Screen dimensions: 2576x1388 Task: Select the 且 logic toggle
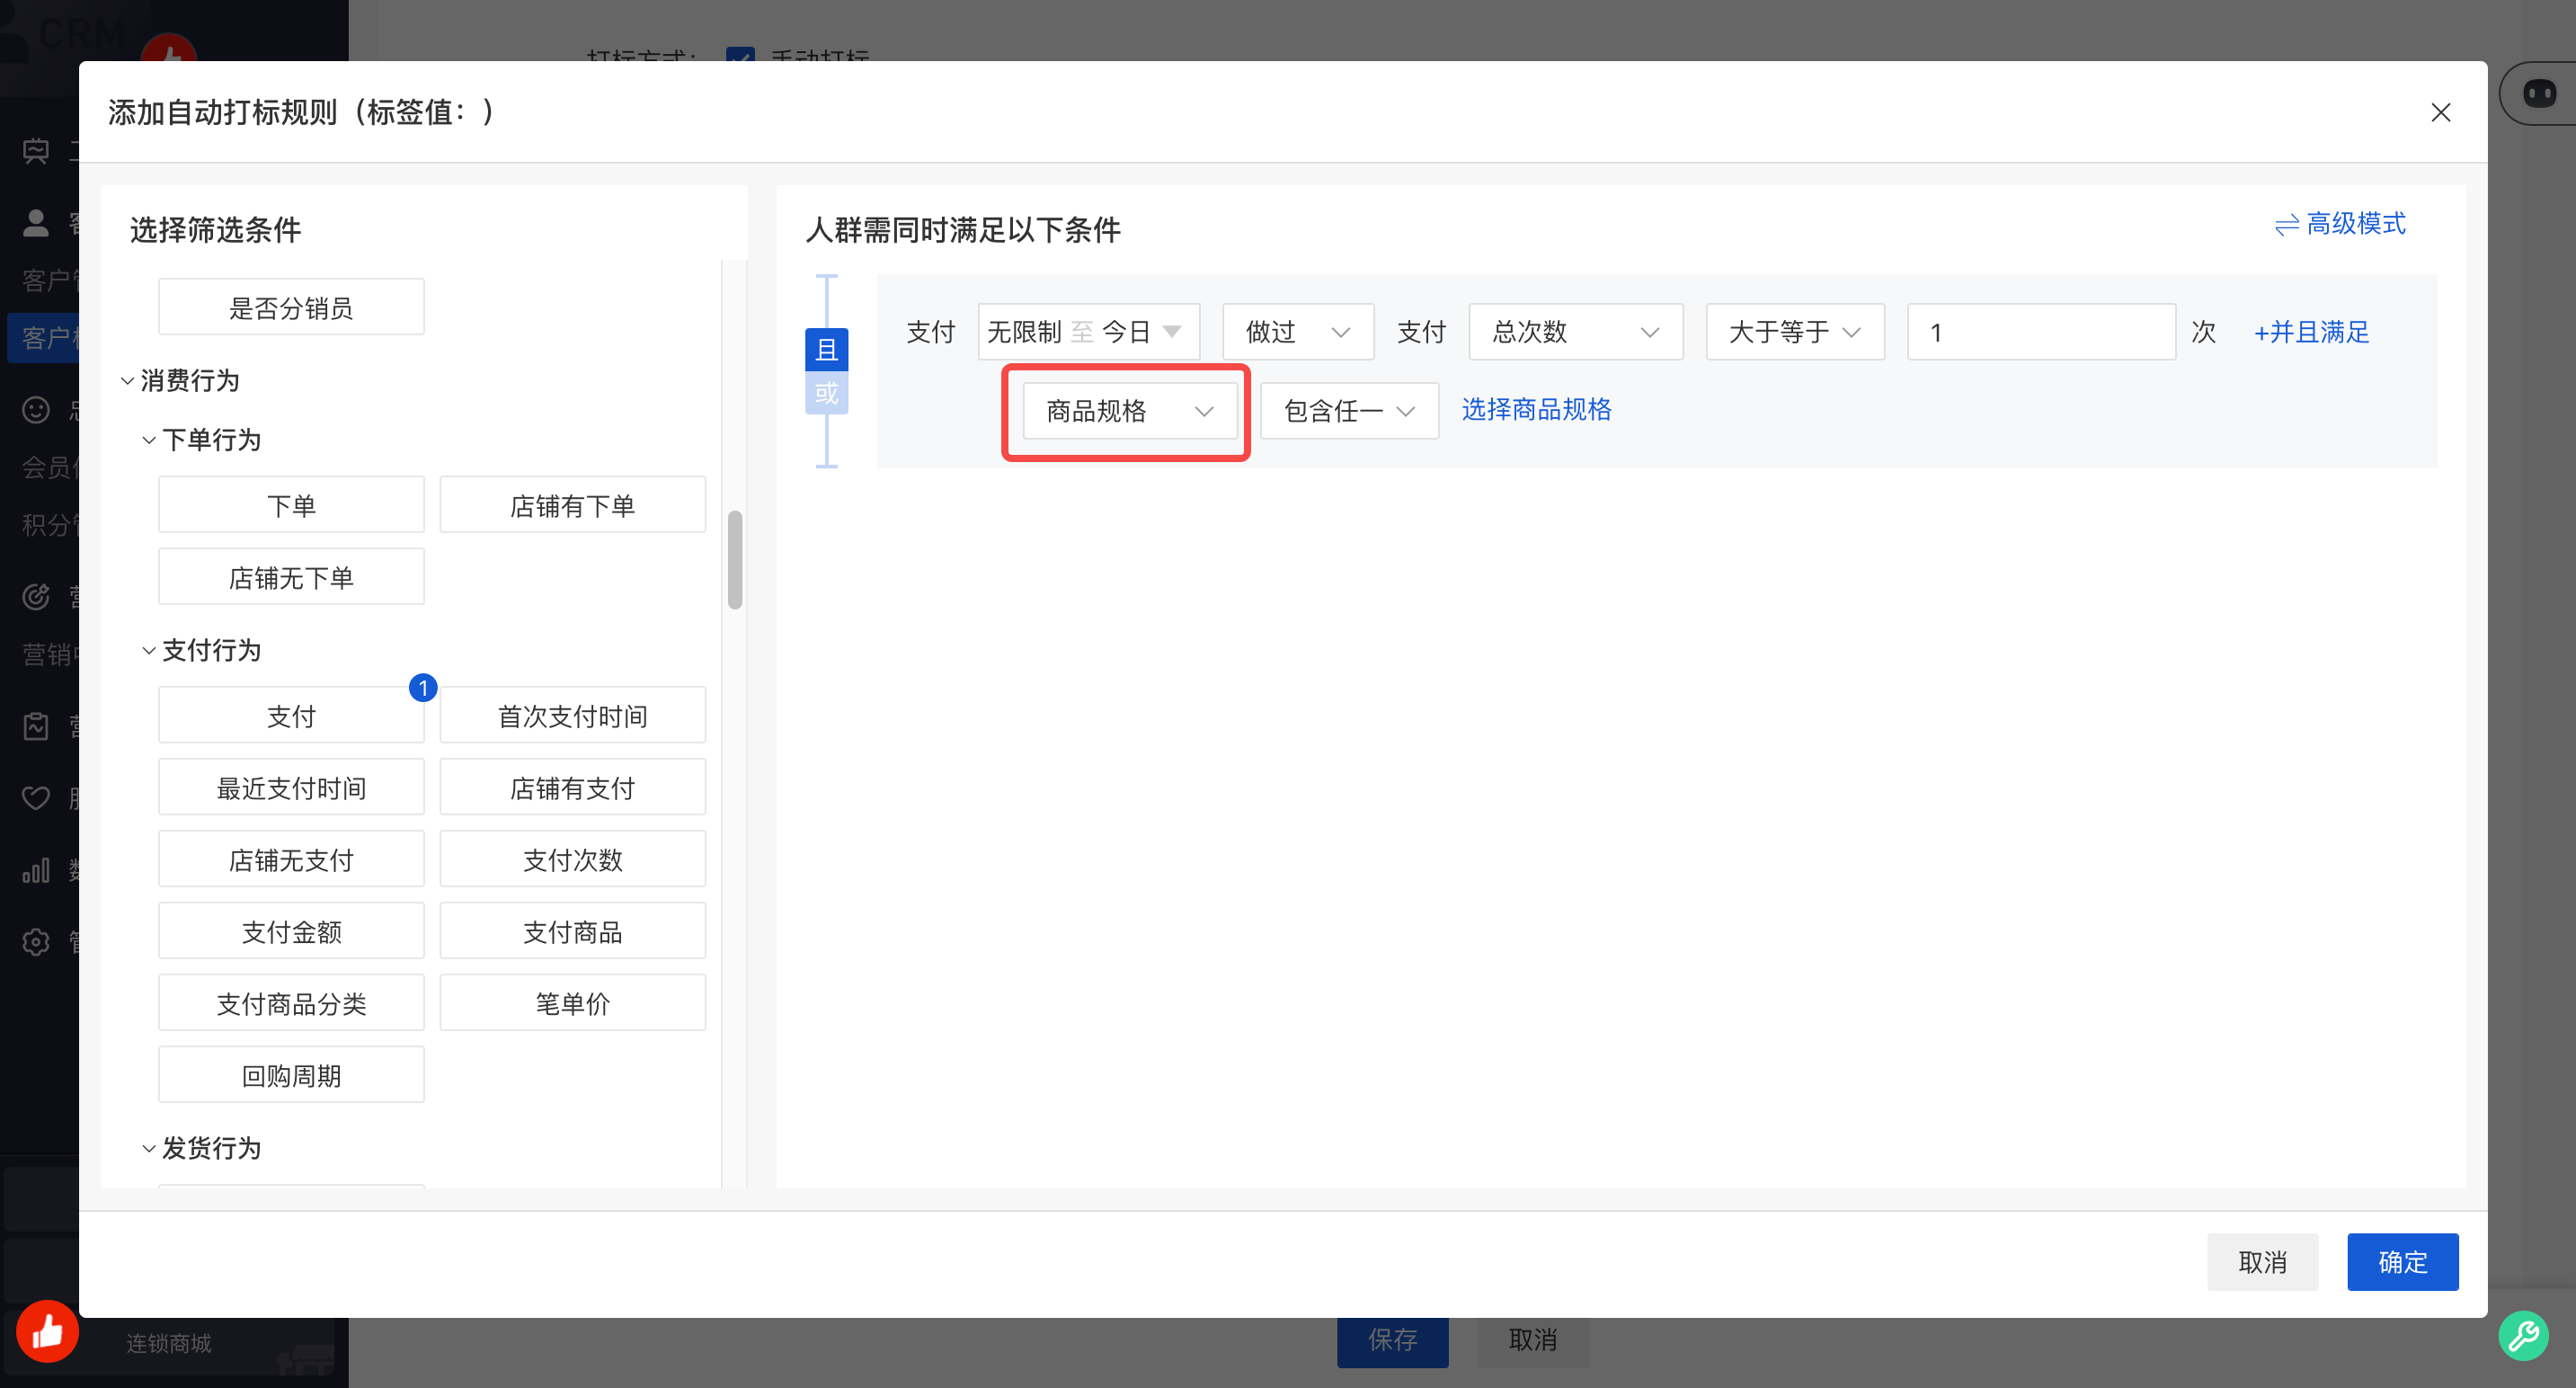coord(826,349)
